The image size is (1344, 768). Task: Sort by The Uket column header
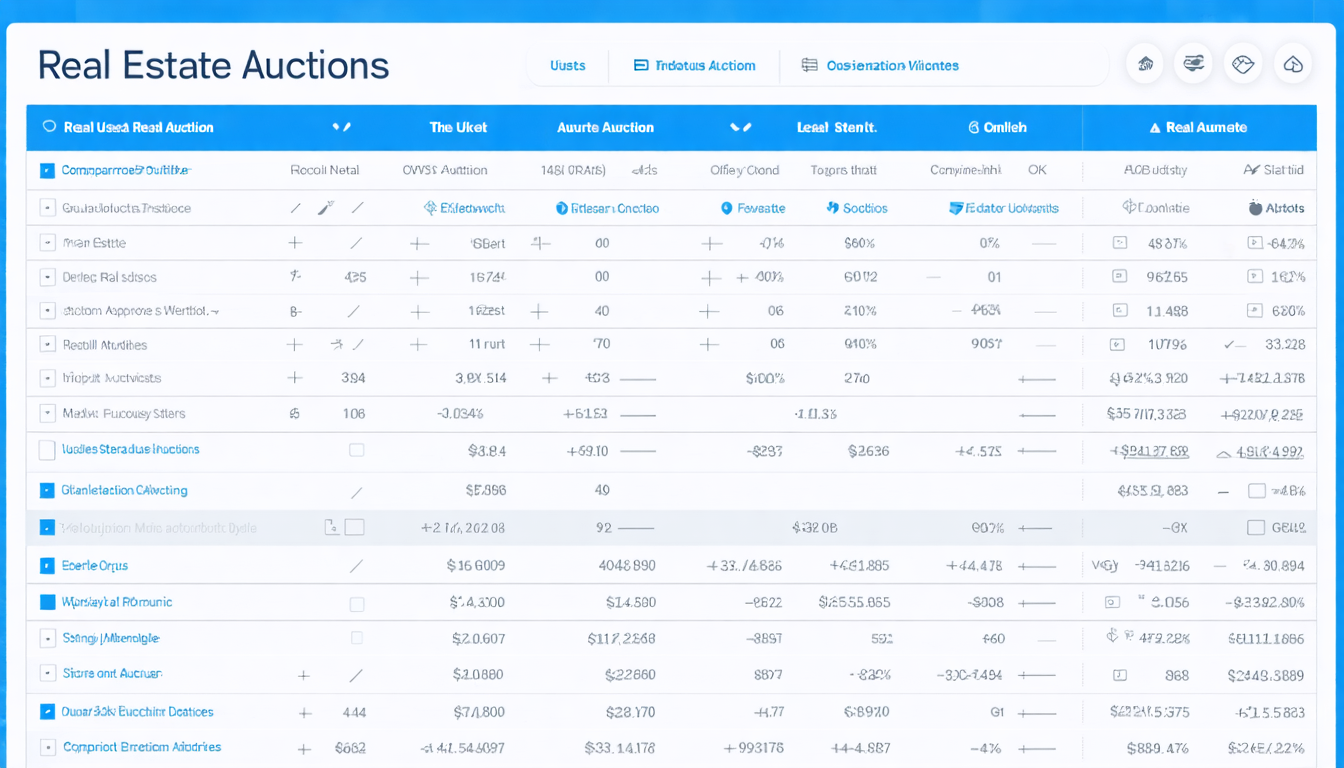pyautogui.click(x=458, y=127)
